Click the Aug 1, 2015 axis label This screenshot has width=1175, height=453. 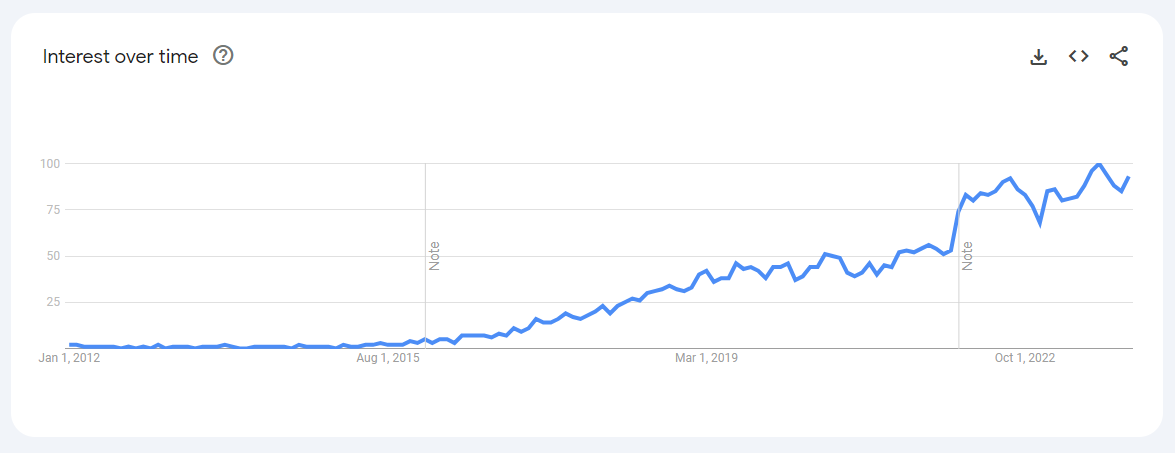point(387,357)
